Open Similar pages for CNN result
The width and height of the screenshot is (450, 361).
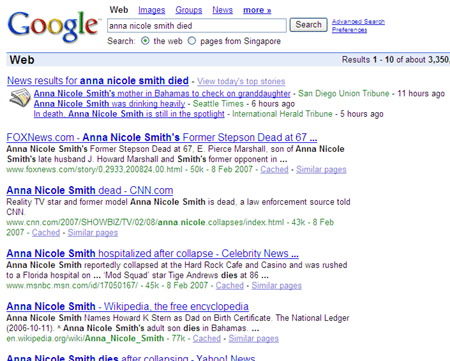pyautogui.click(x=93, y=233)
